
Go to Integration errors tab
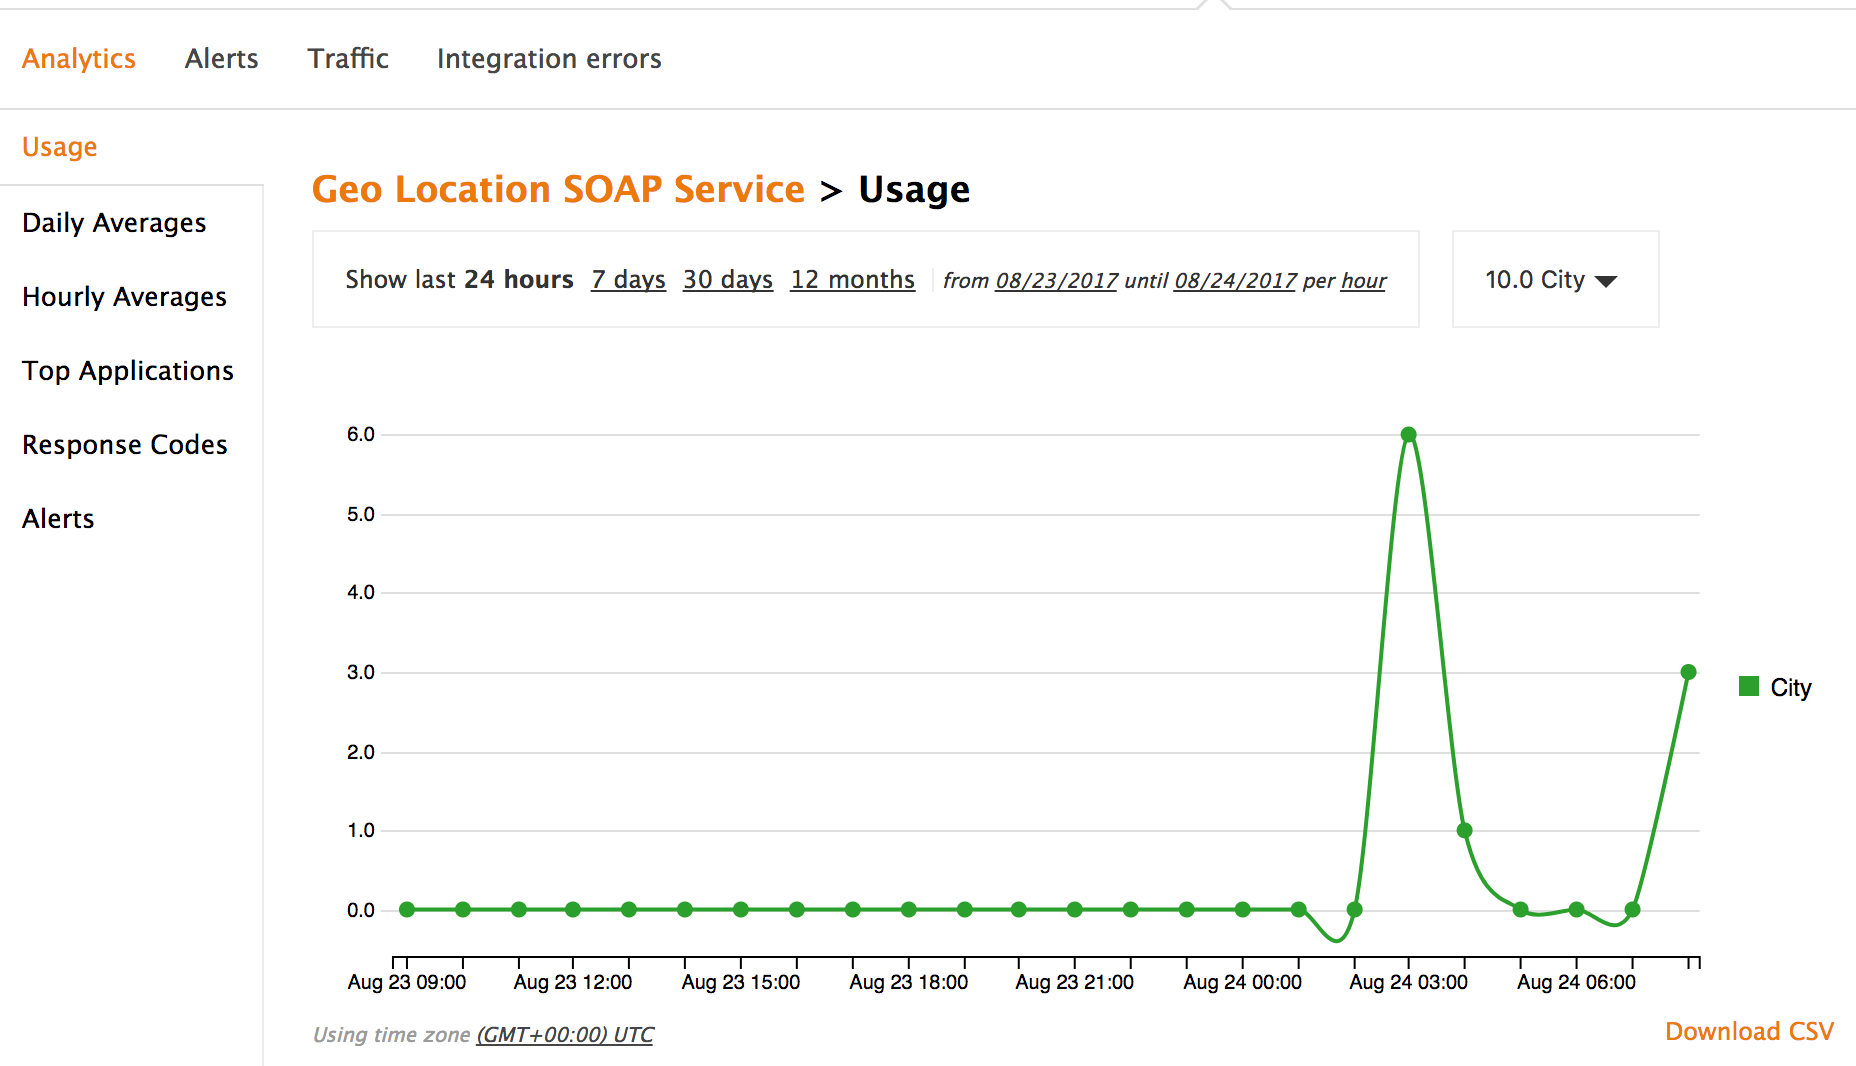pyautogui.click(x=549, y=59)
